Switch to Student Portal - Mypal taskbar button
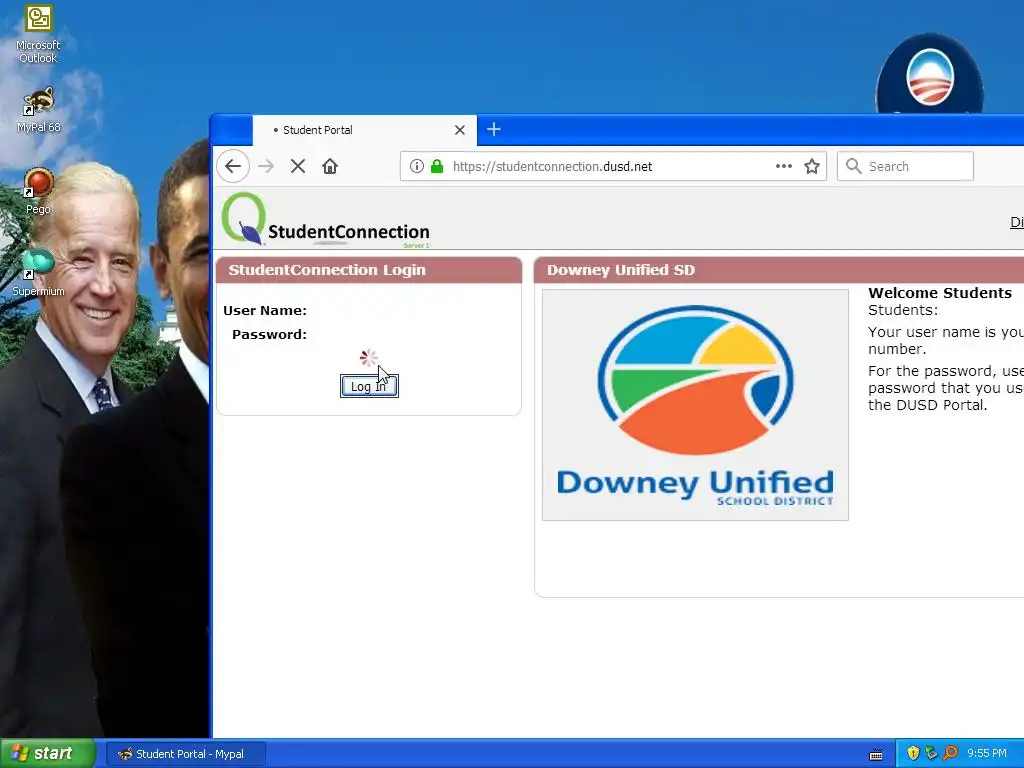 pos(185,754)
